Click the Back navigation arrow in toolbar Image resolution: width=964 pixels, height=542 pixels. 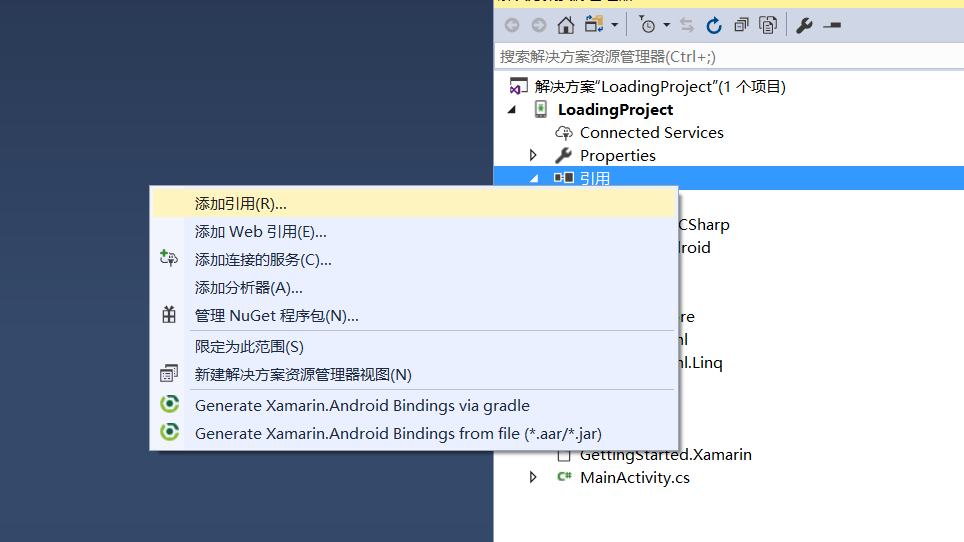[512, 25]
